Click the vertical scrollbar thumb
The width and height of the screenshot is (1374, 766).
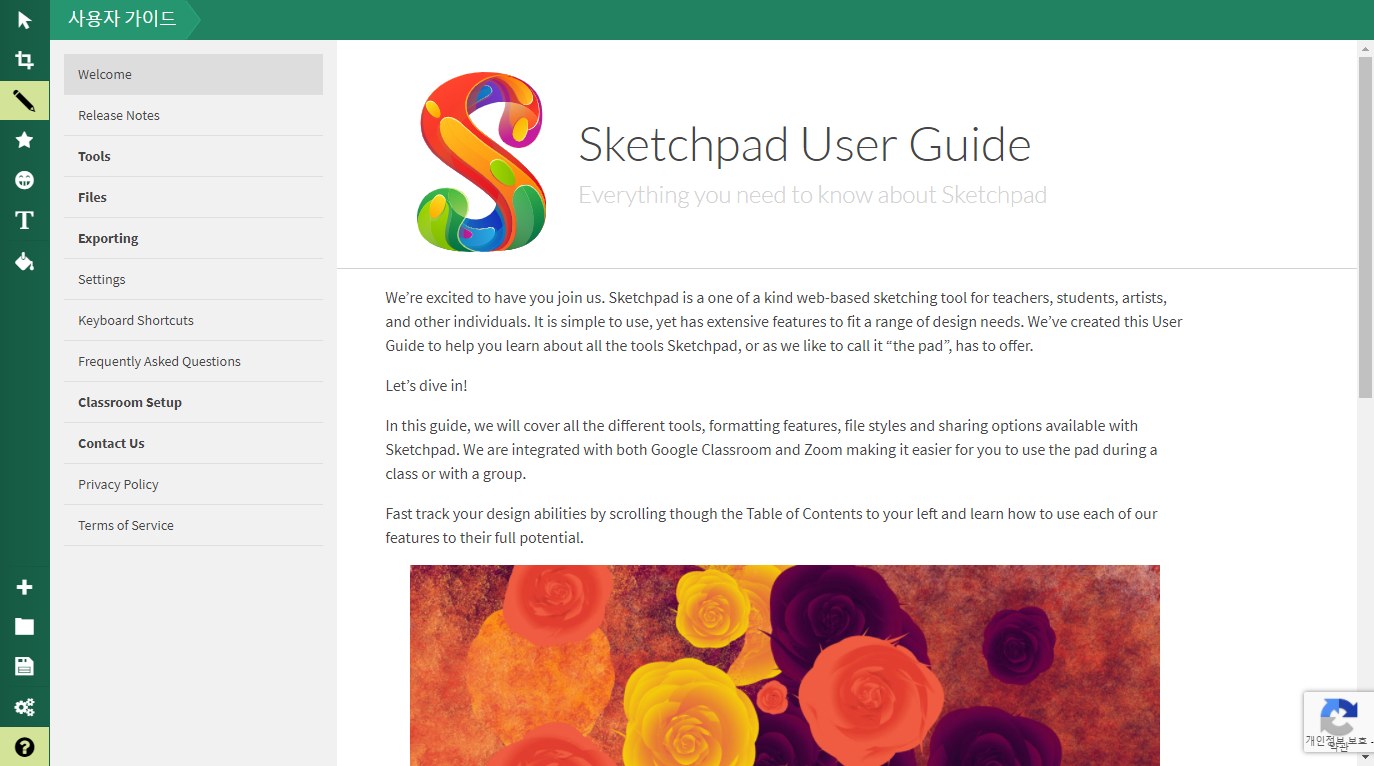(1365, 227)
